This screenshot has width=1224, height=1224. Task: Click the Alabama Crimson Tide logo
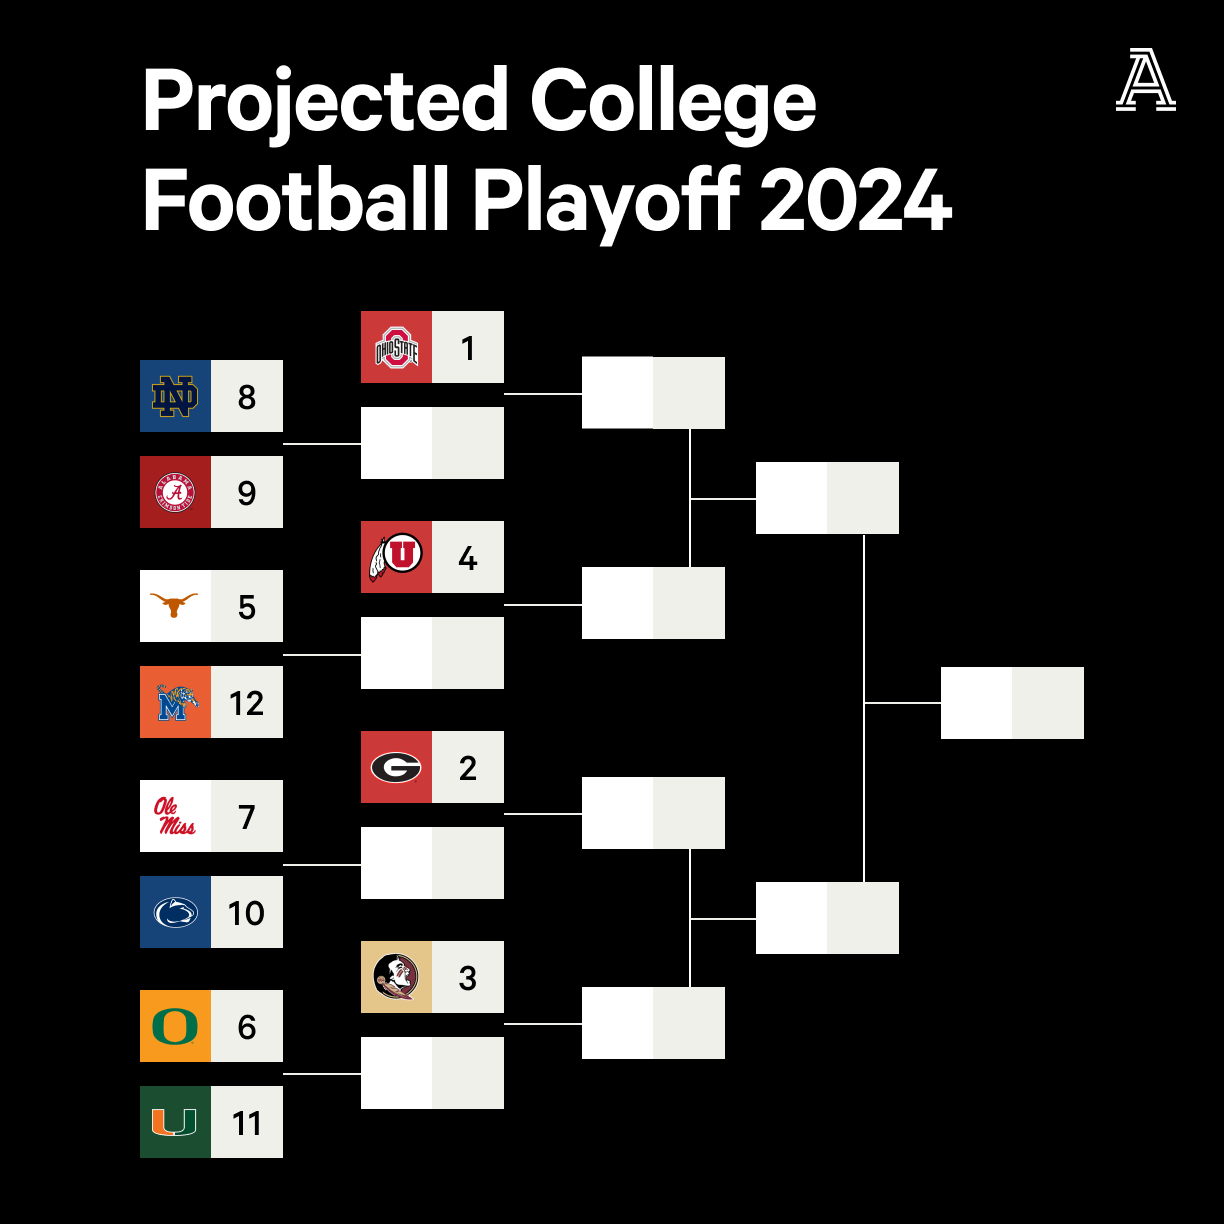click(x=175, y=492)
